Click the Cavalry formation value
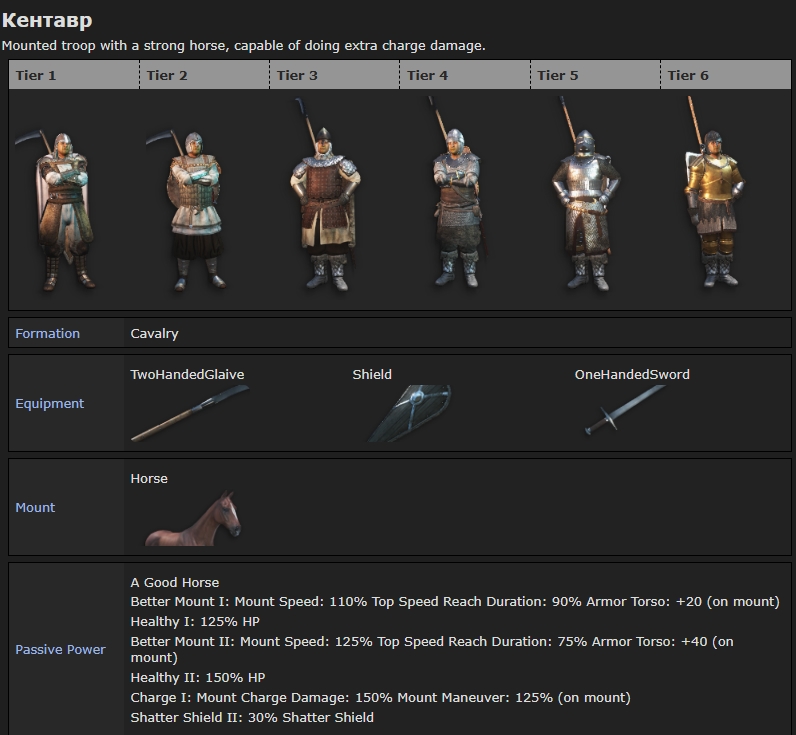 [x=154, y=333]
